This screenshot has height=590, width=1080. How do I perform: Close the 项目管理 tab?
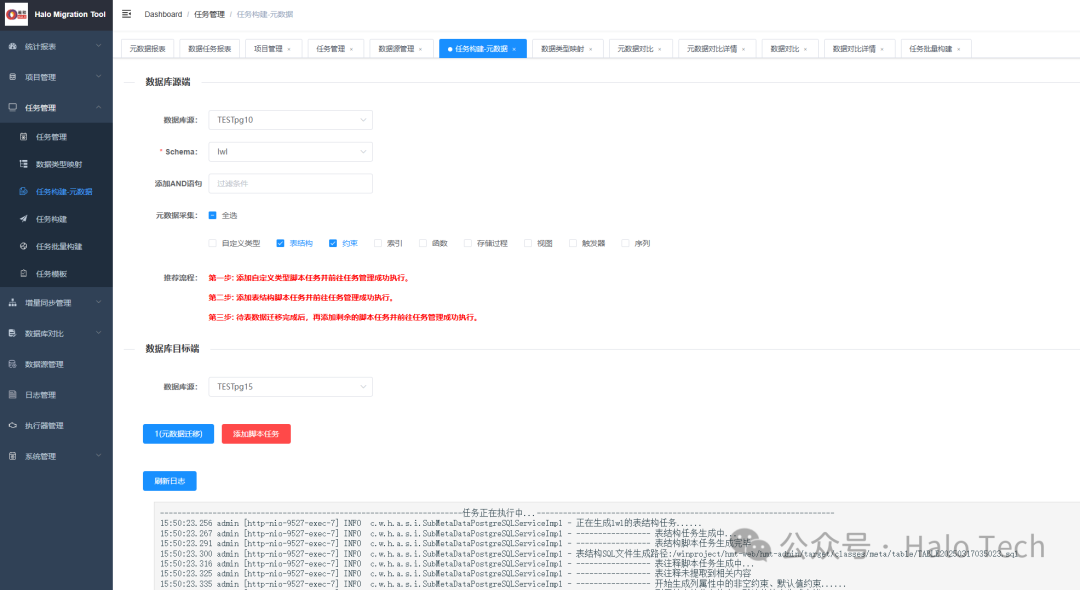point(289,50)
